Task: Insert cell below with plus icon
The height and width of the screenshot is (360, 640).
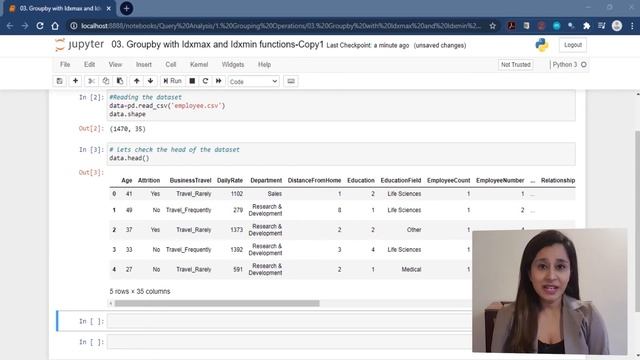Action: point(75,81)
